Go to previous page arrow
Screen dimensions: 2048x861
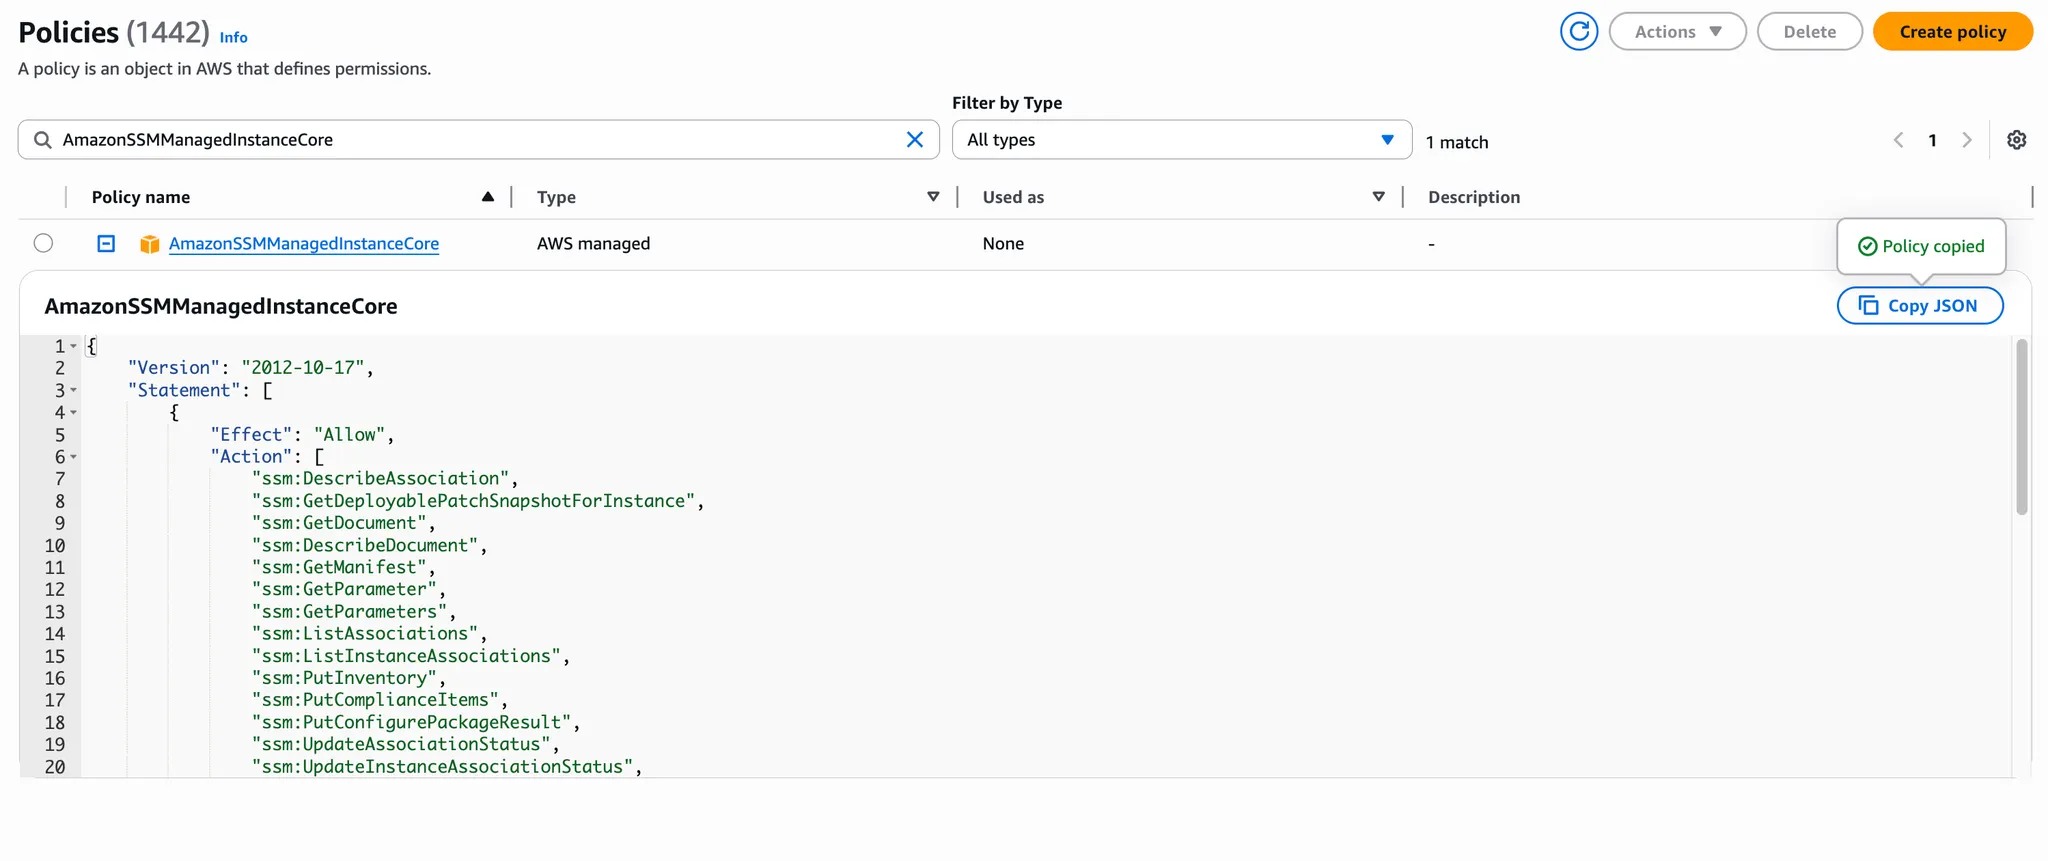(1898, 140)
